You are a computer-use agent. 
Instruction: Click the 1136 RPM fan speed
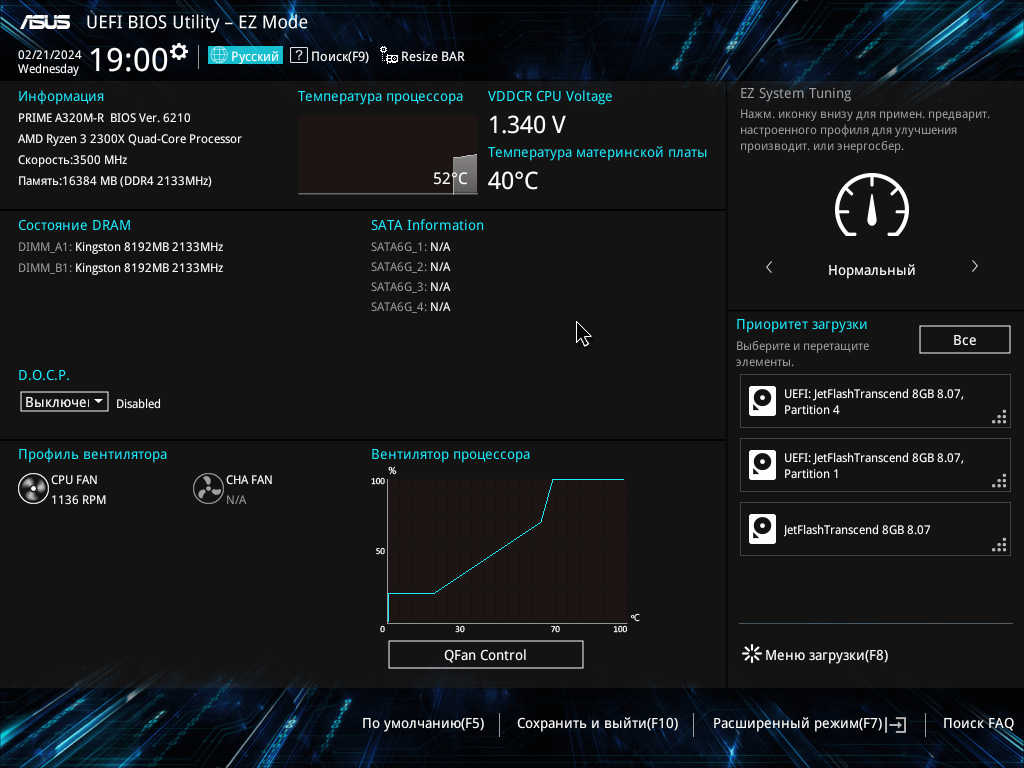coord(78,500)
